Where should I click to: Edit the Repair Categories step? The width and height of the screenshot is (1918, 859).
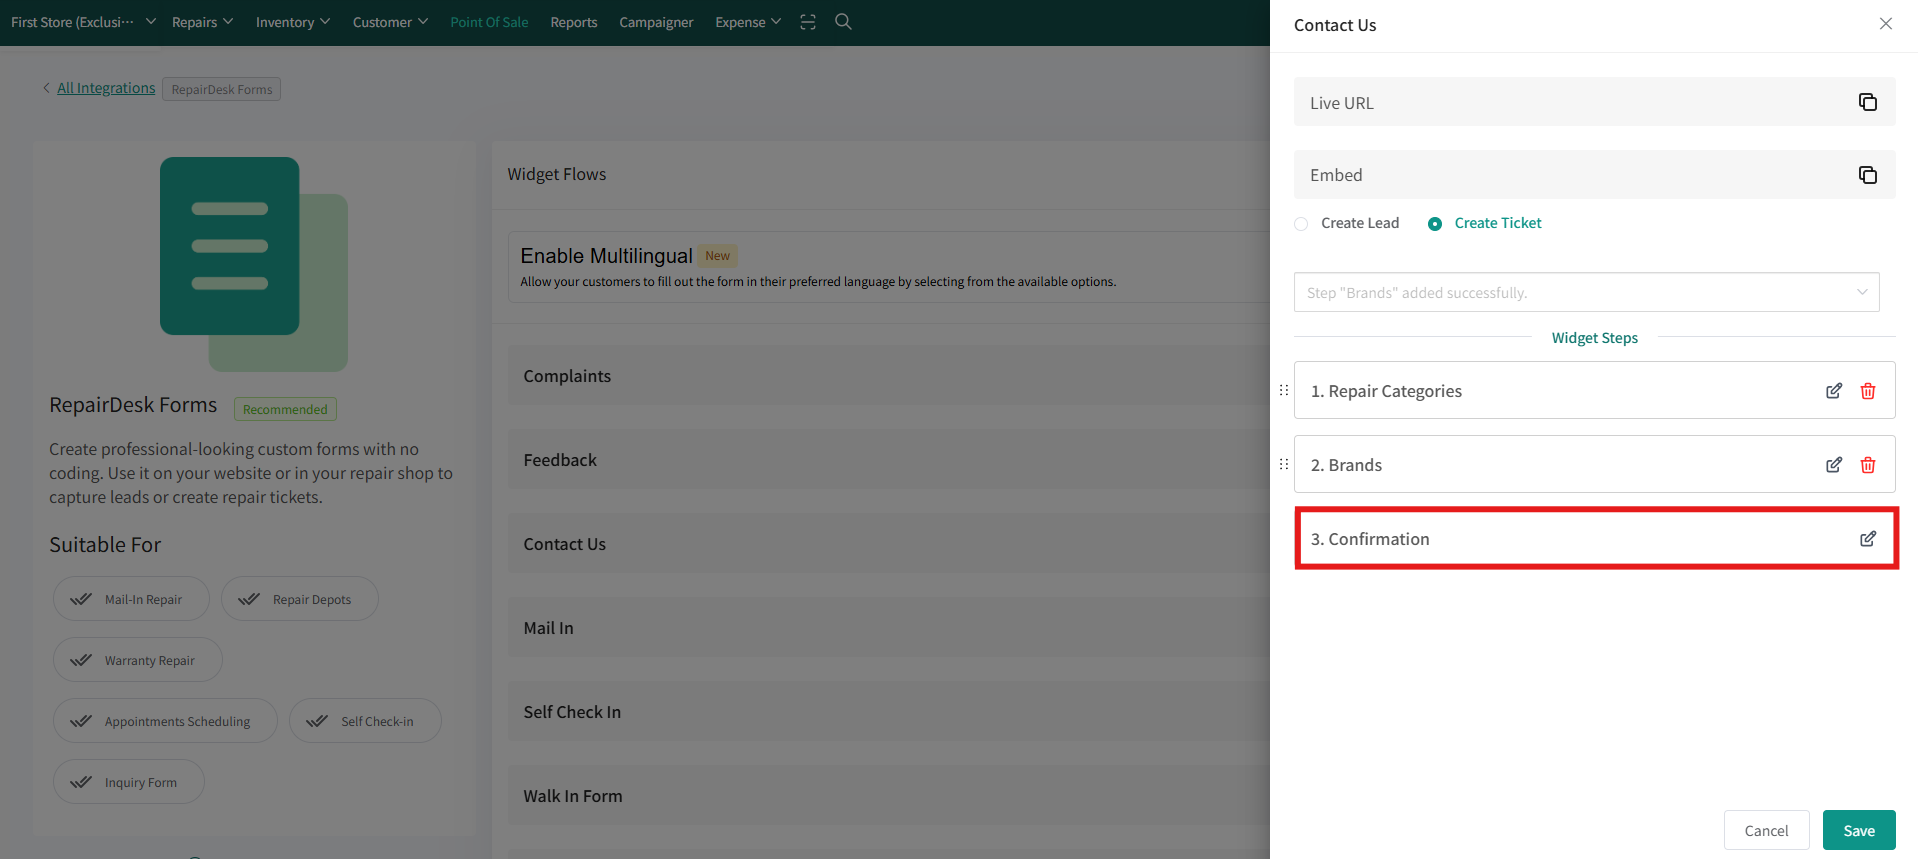point(1834,391)
